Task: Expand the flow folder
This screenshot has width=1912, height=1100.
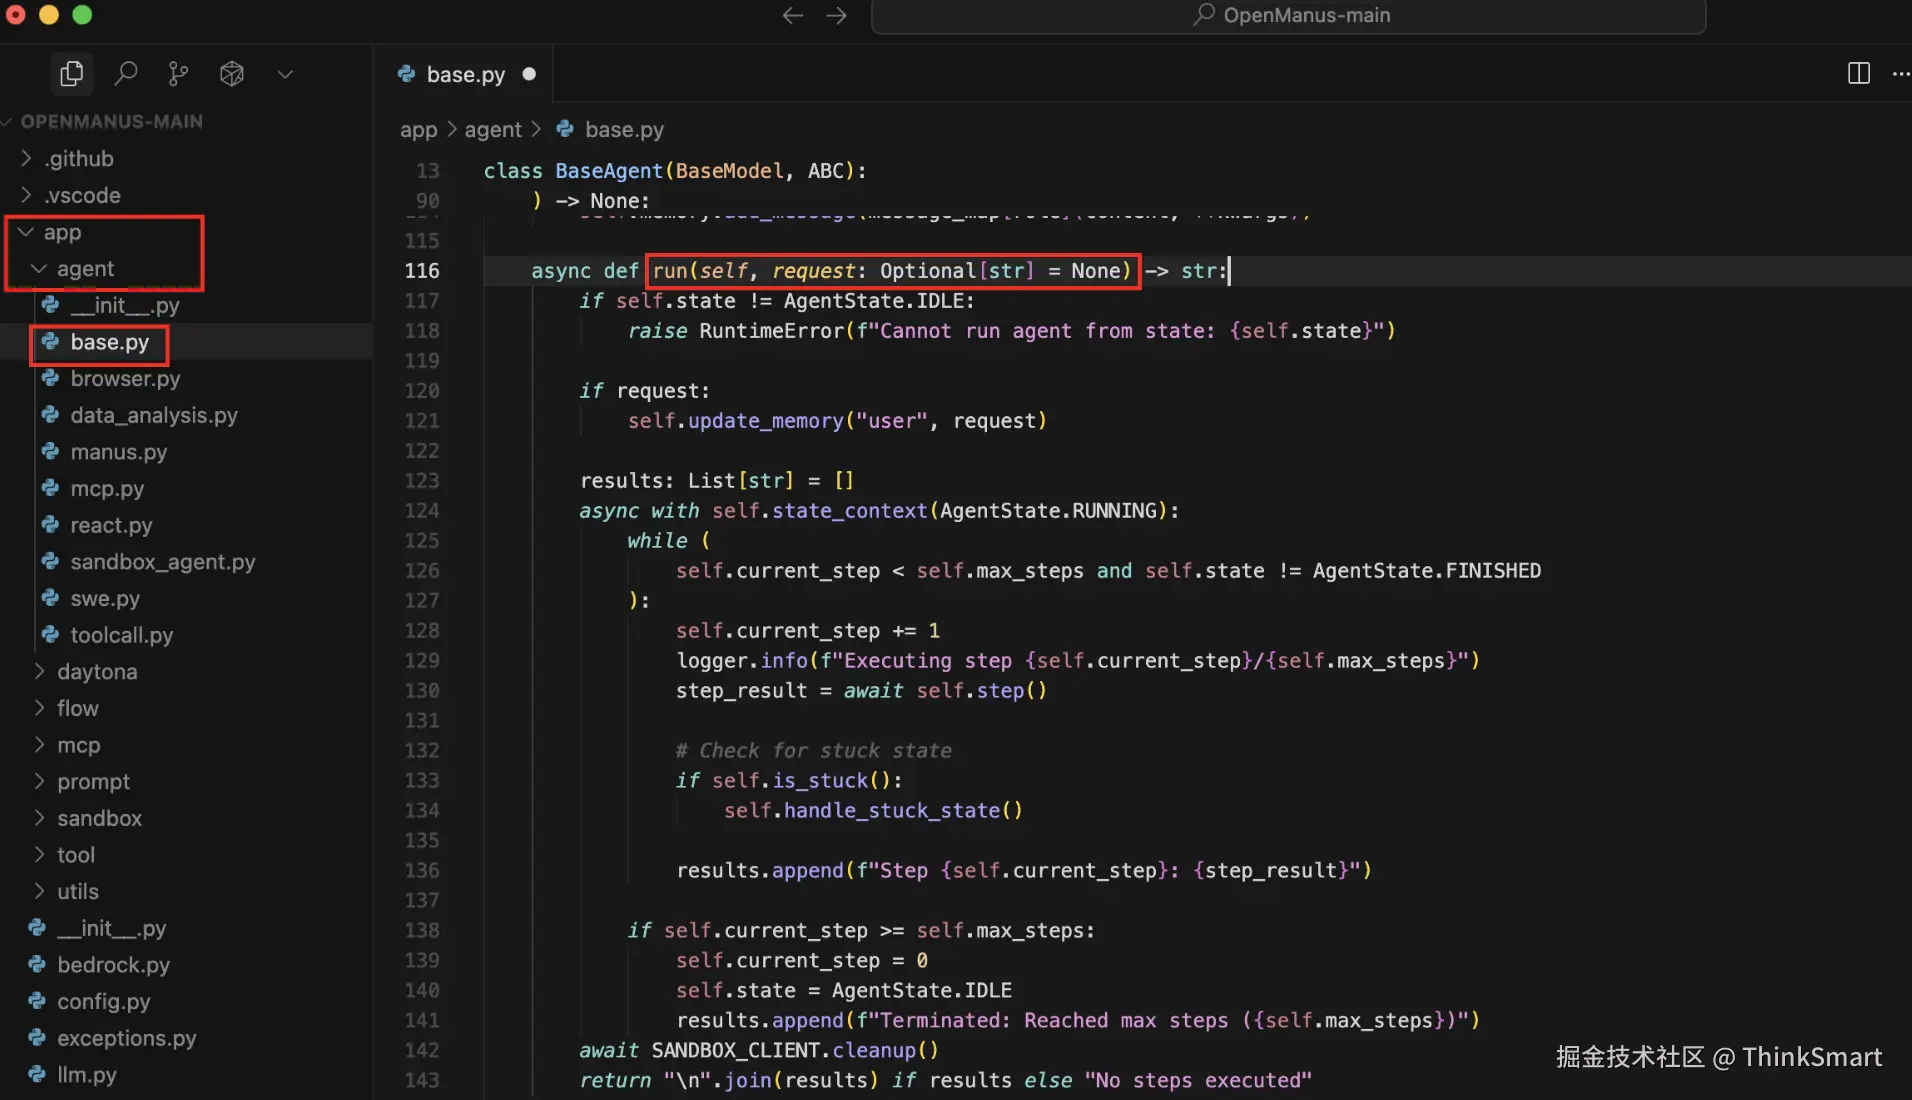Action: (x=77, y=709)
